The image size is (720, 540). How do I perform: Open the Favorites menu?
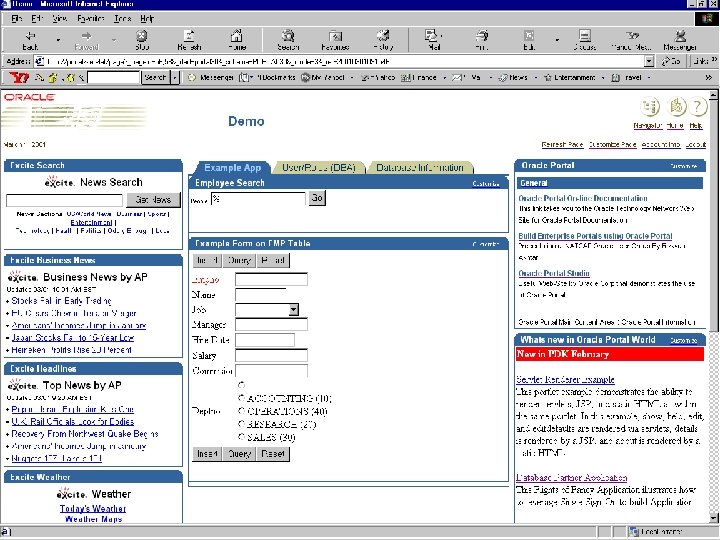tap(90, 18)
